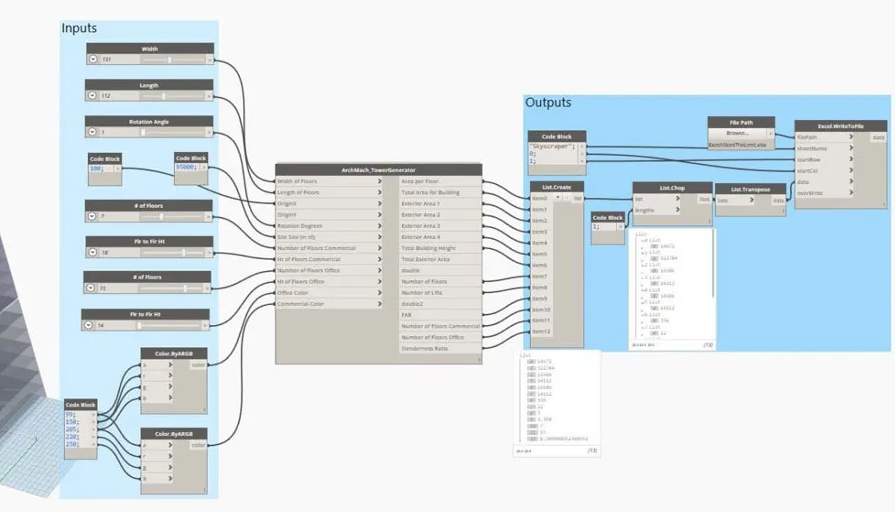
Task: Click the "Skyscraper" text in Code Block
Action: point(554,147)
